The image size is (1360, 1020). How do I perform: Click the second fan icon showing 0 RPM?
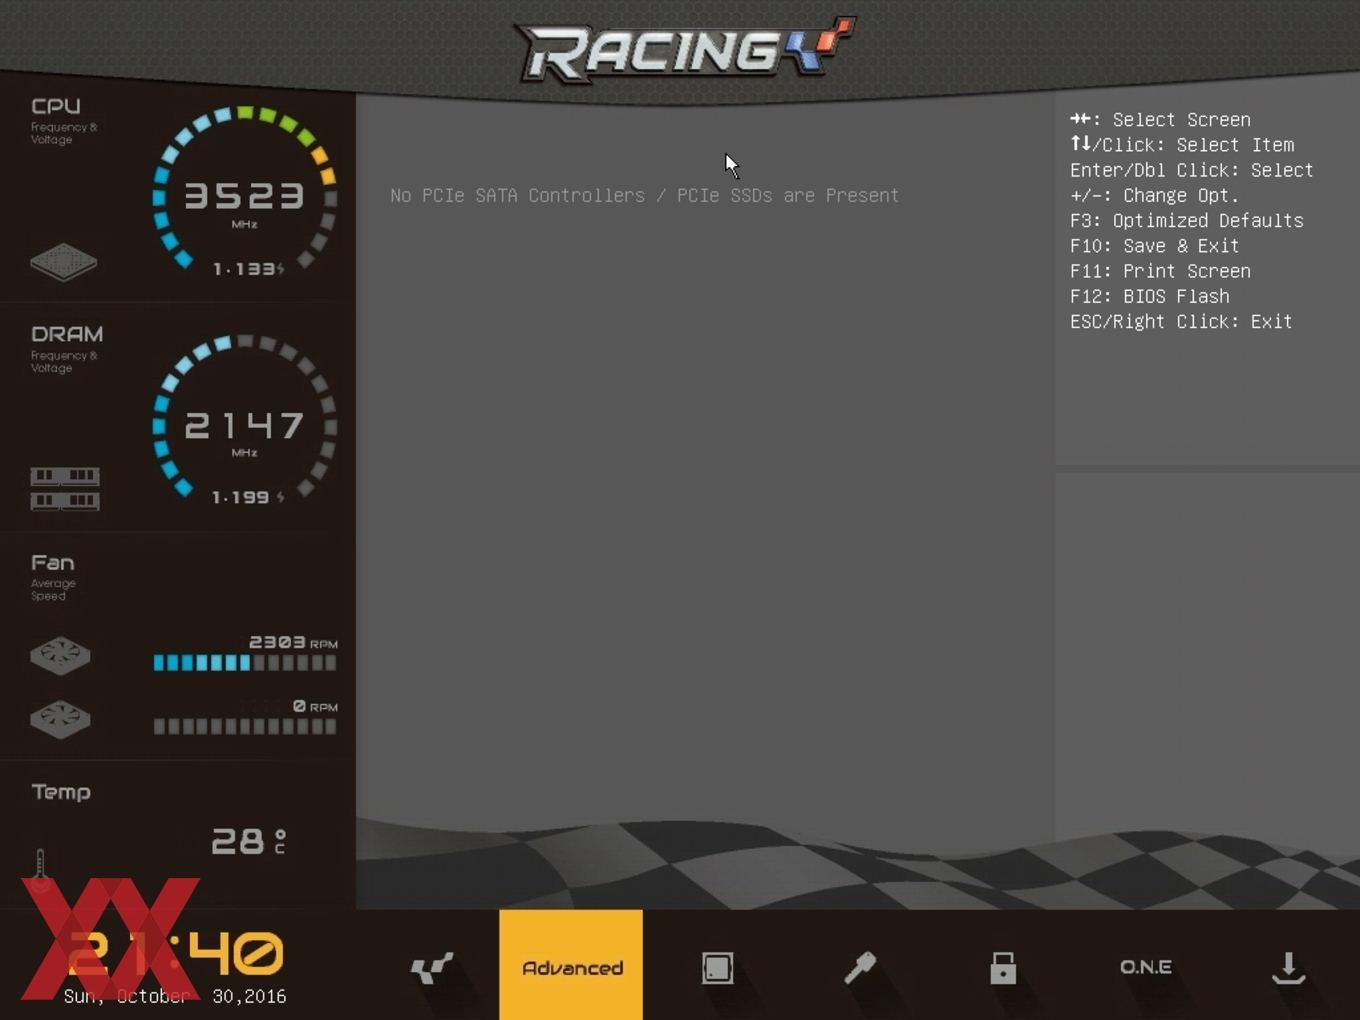coord(60,719)
